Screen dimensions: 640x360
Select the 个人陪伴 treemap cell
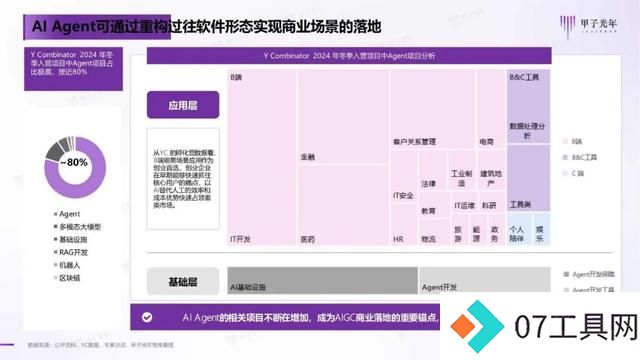[x=519, y=229]
